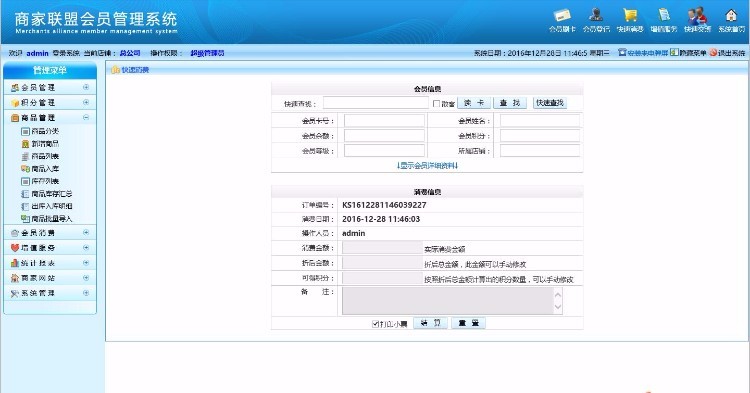Collapse the 商品管理 menu section
750x393 pixels.
(x=86, y=117)
